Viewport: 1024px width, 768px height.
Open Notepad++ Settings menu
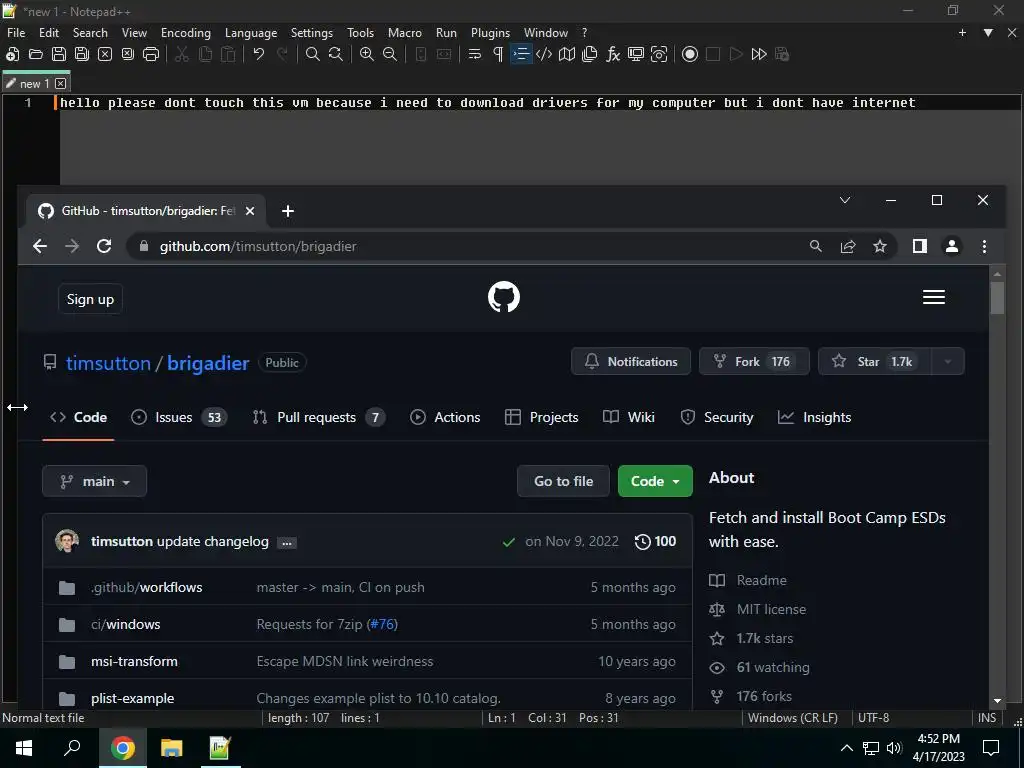pos(312,33)
